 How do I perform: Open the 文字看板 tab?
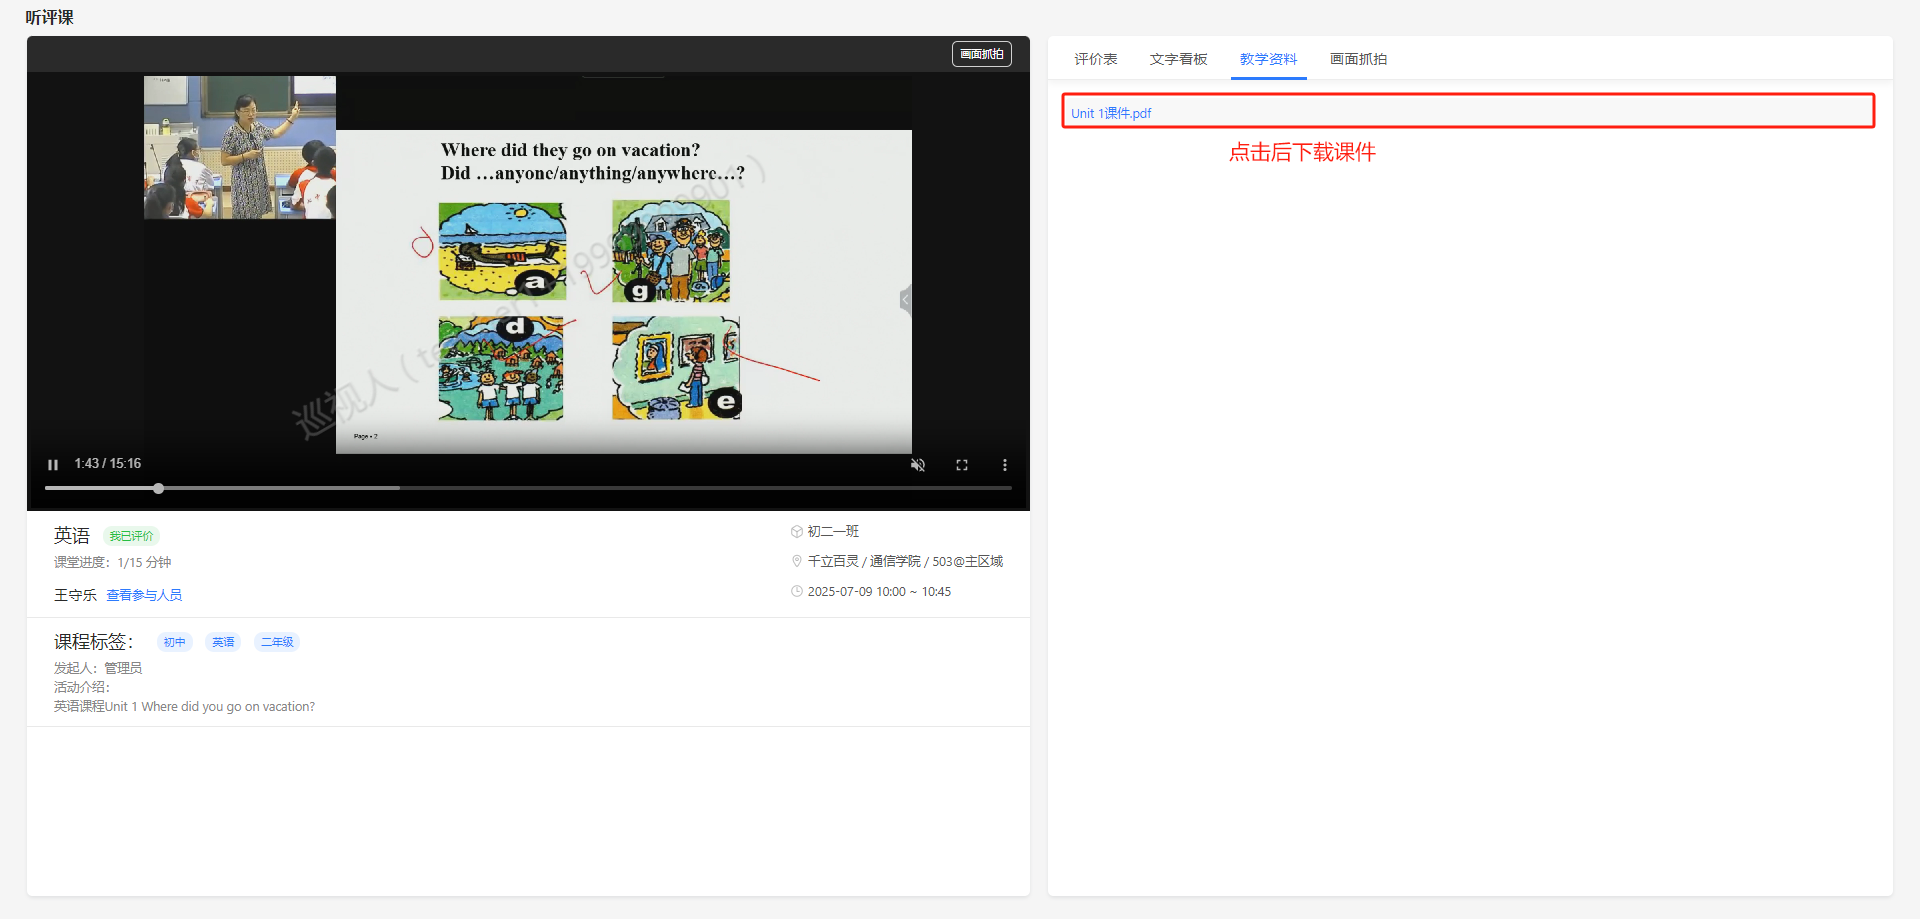1178,59
